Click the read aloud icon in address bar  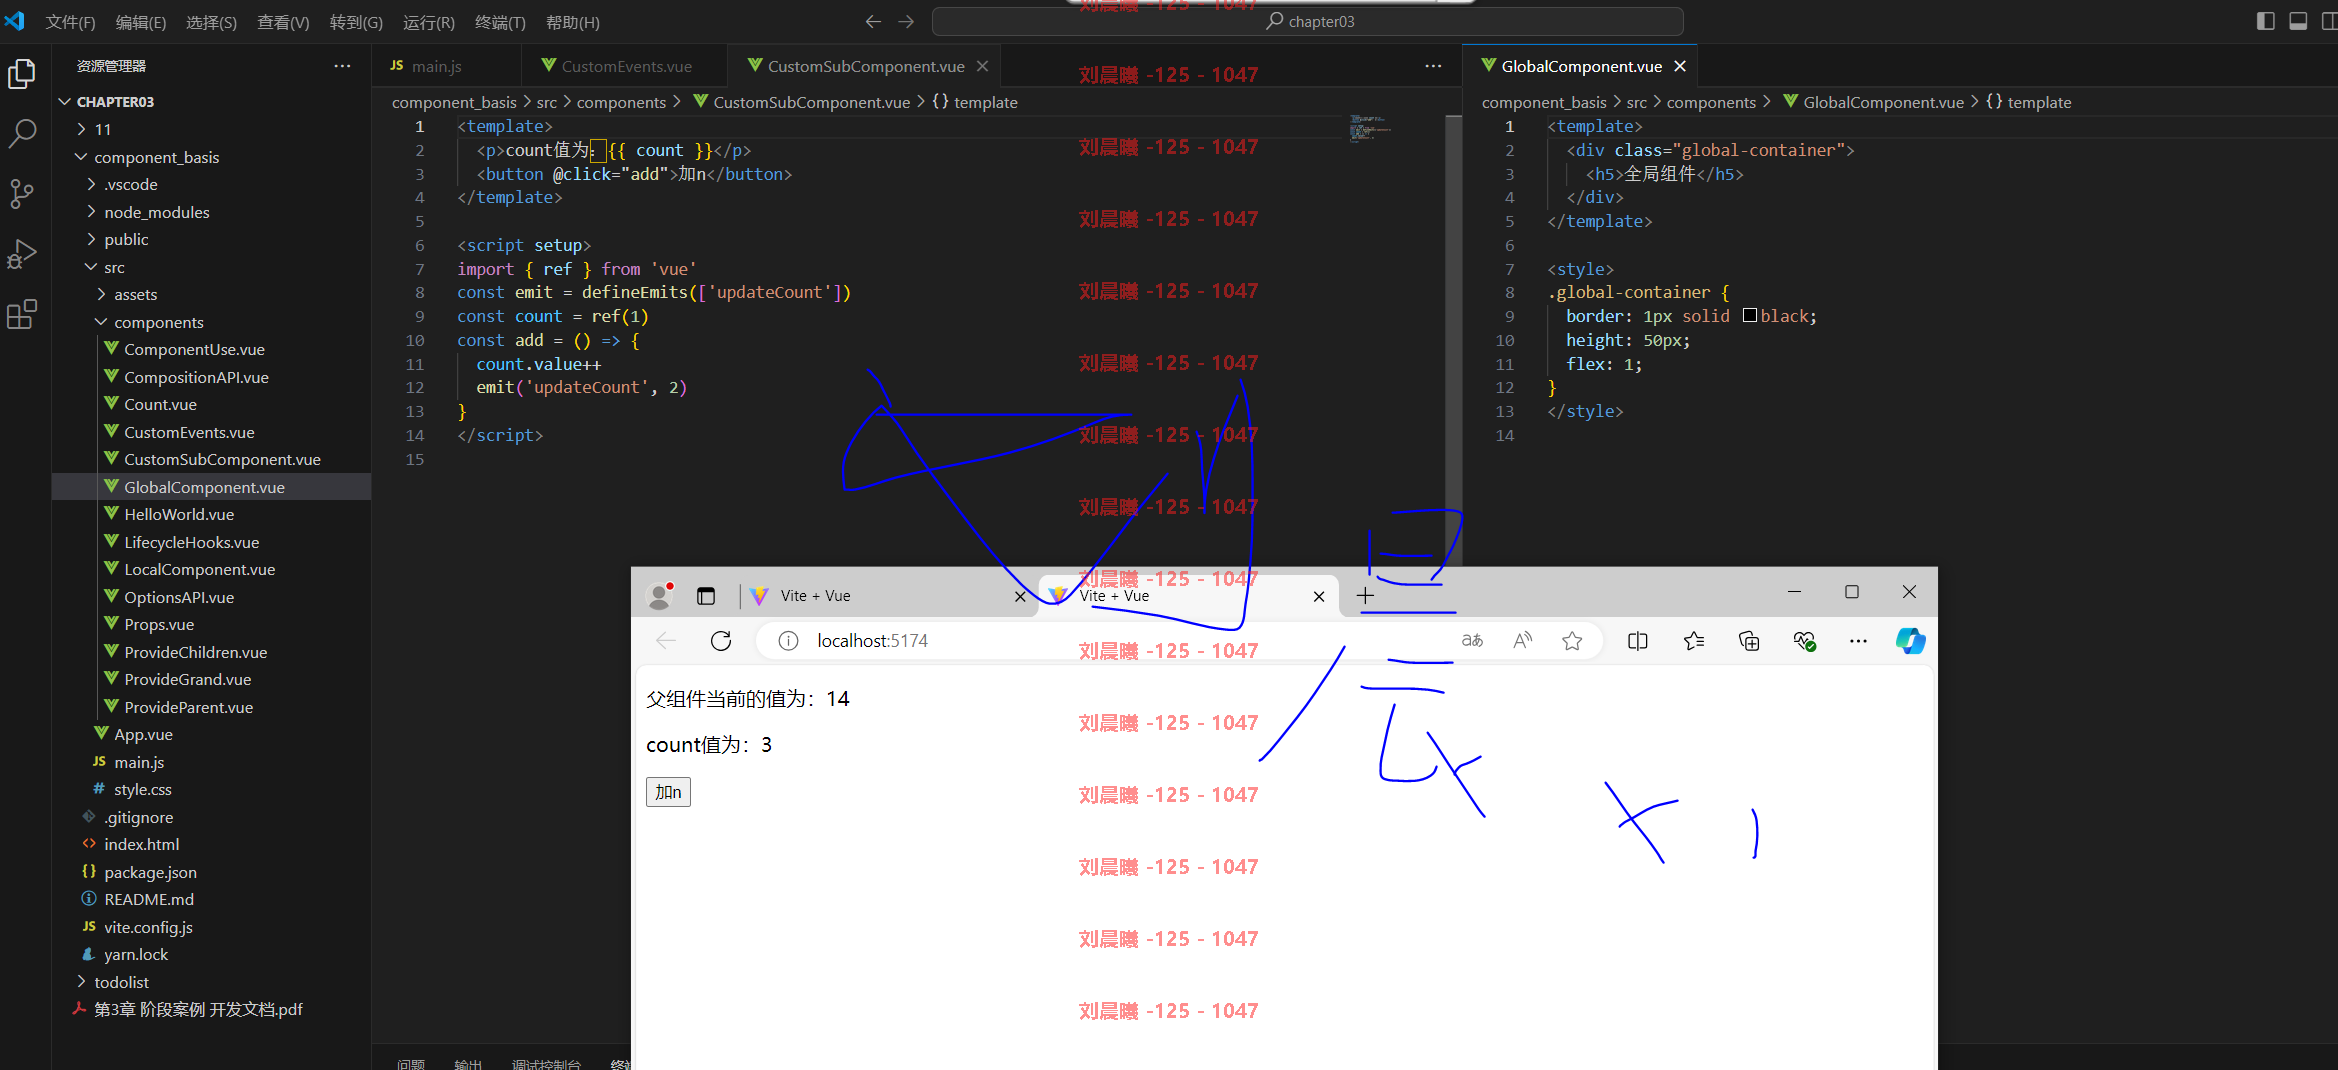click(1522, 641)
